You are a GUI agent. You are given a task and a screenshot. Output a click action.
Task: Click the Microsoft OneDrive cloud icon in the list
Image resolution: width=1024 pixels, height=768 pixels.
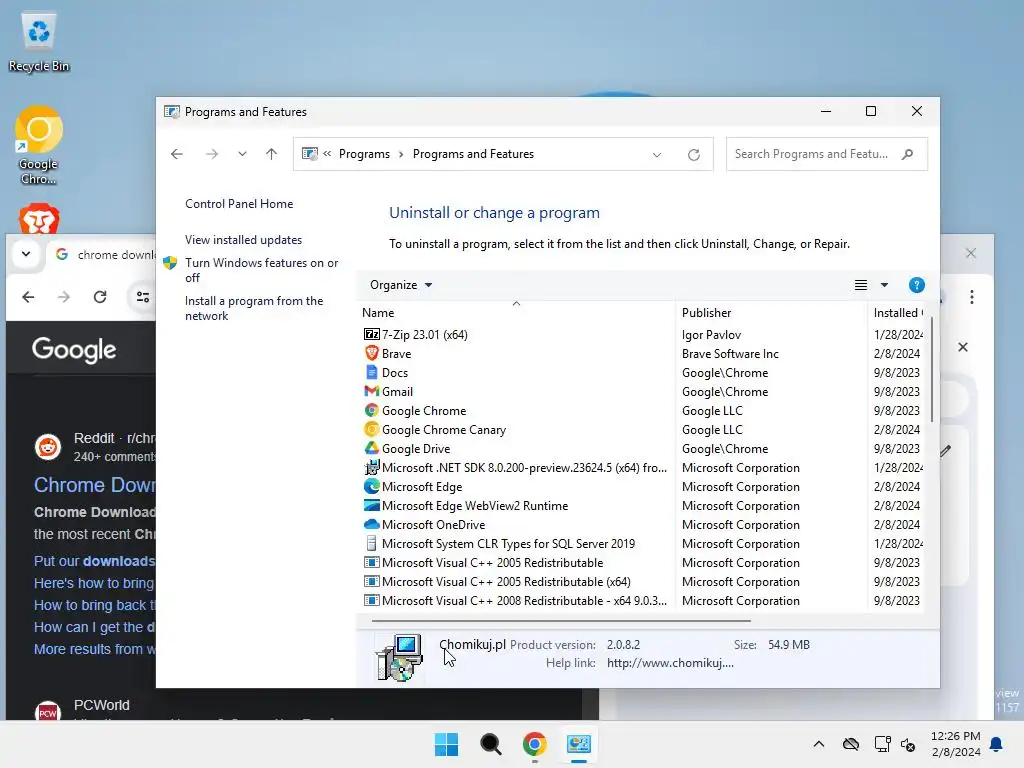click(x=371, y=524)
